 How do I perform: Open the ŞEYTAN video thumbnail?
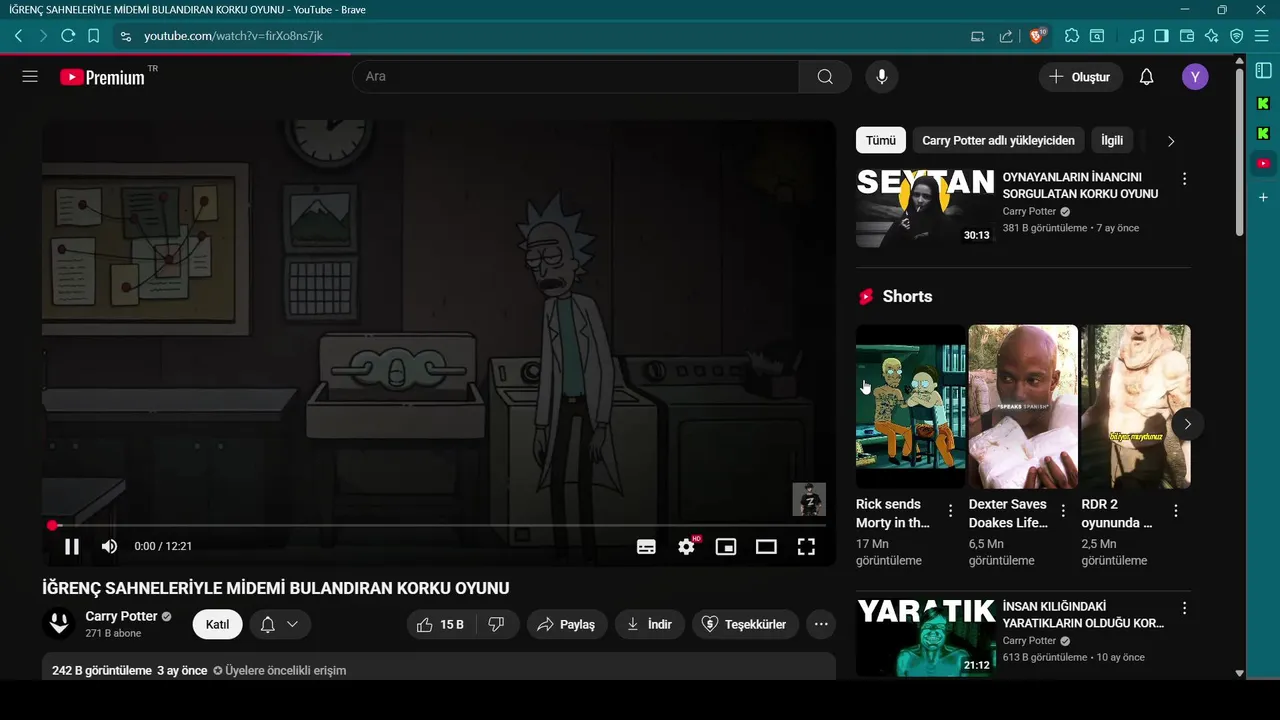coord(925,208)
